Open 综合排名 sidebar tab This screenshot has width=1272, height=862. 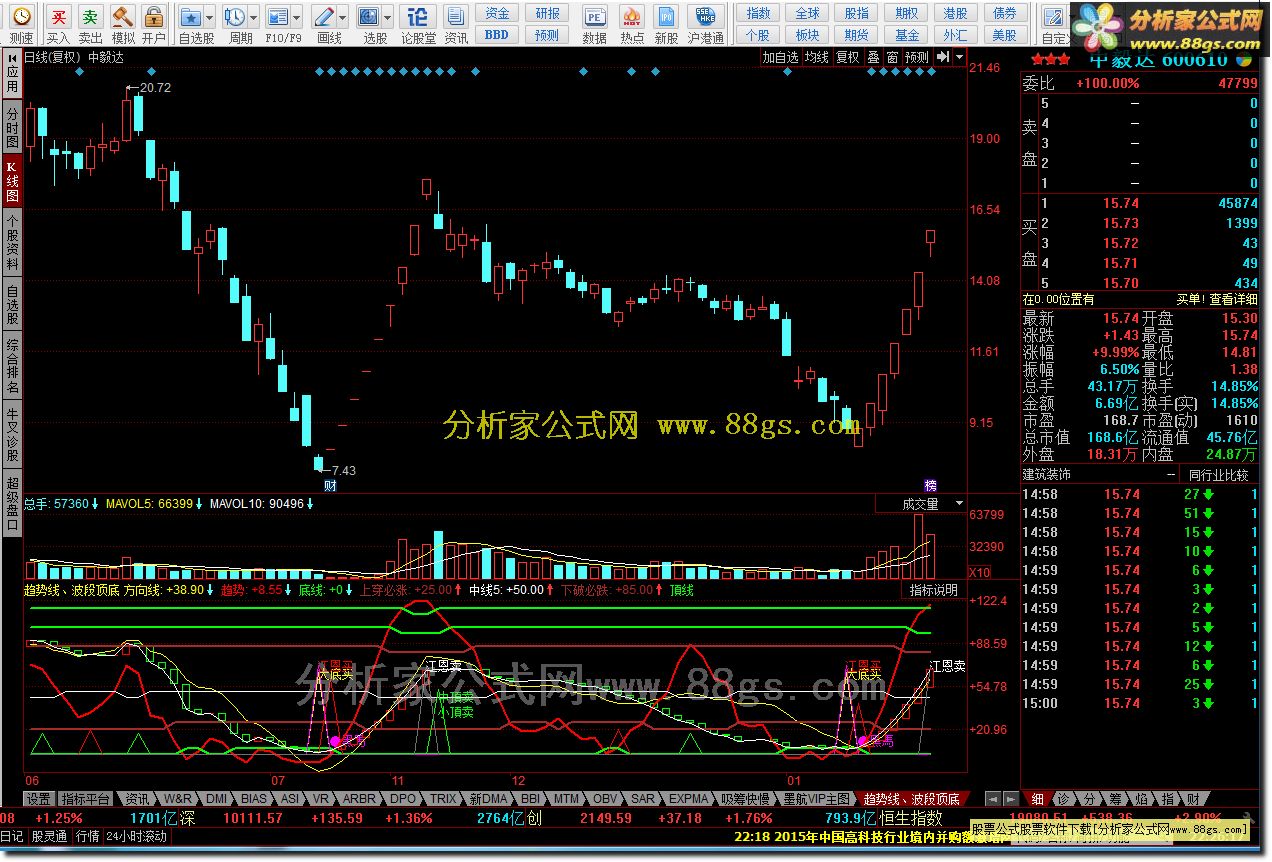click(x=12, y=367)
